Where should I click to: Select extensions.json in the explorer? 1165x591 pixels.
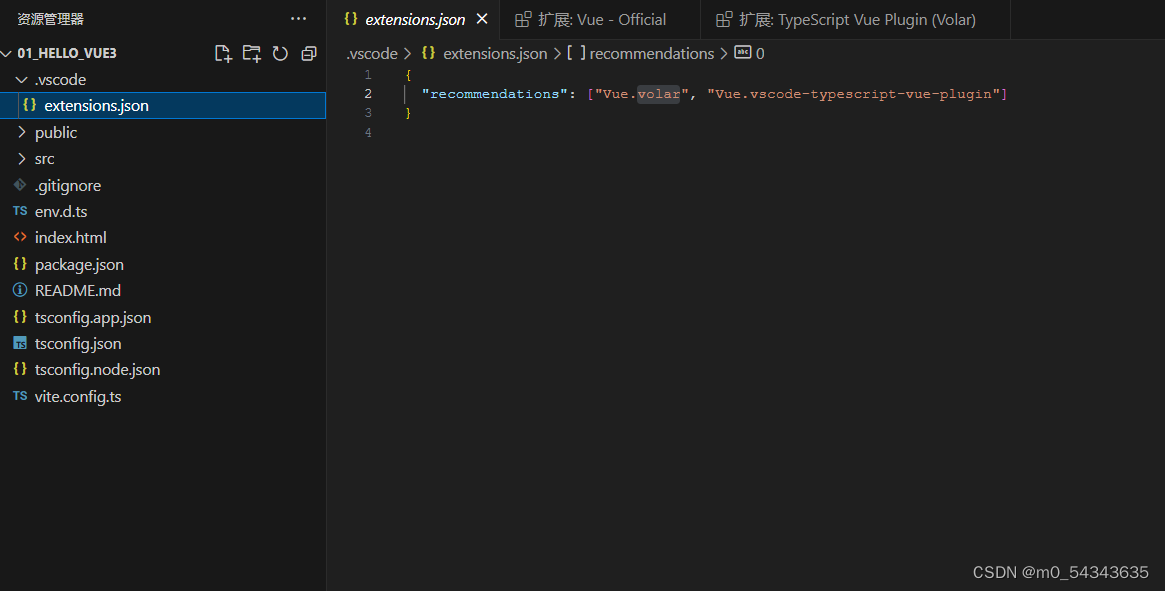[x=96, y=105]
